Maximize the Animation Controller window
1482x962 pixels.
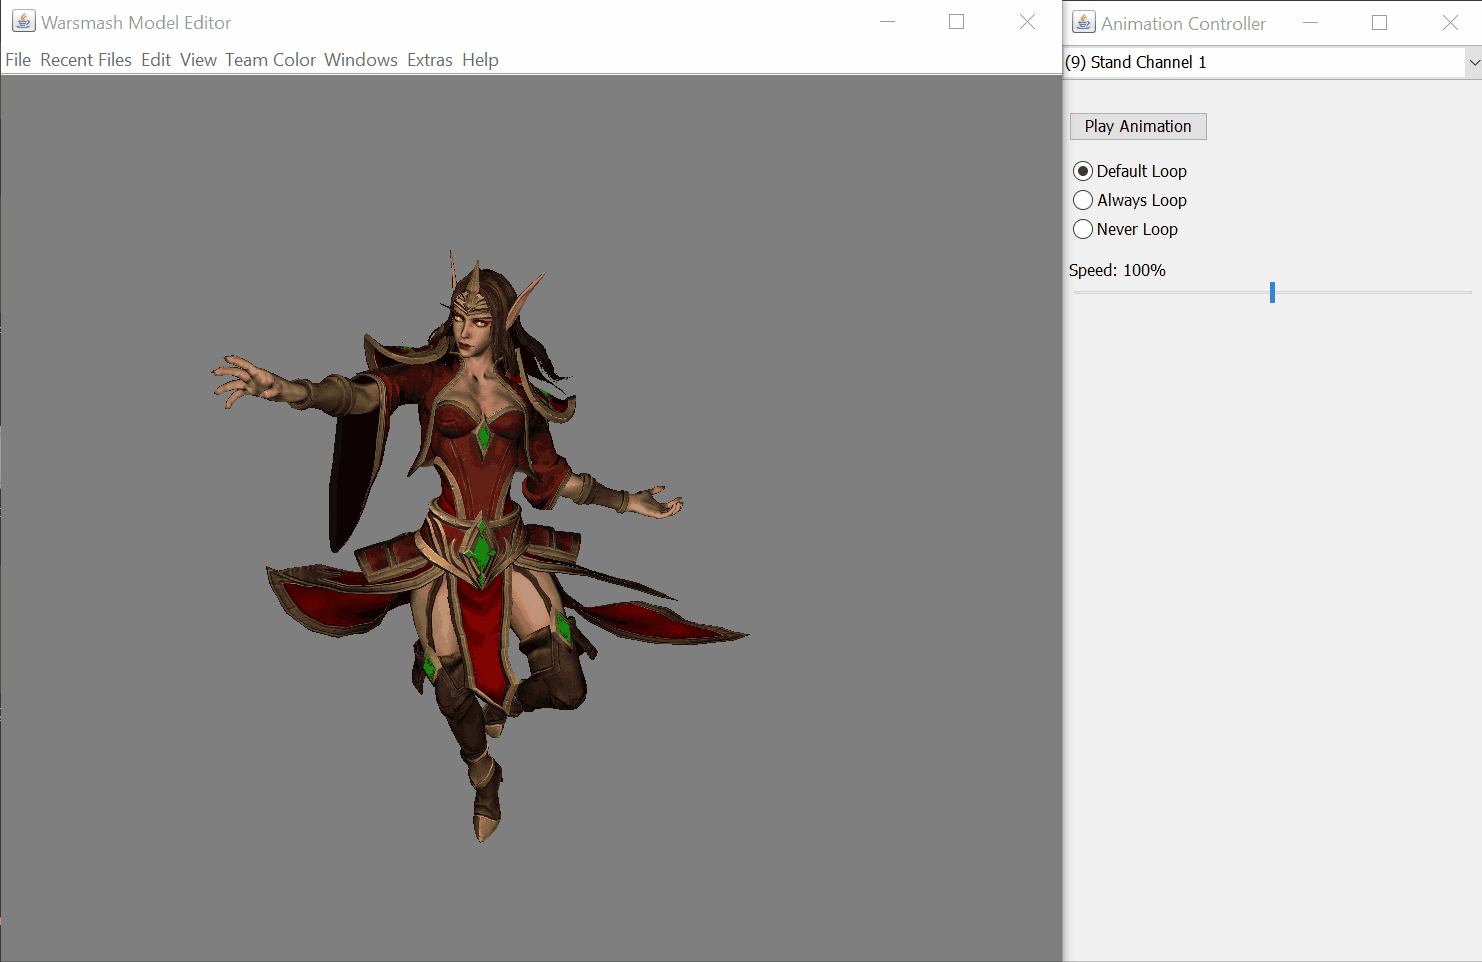(x=1380, y=22)
